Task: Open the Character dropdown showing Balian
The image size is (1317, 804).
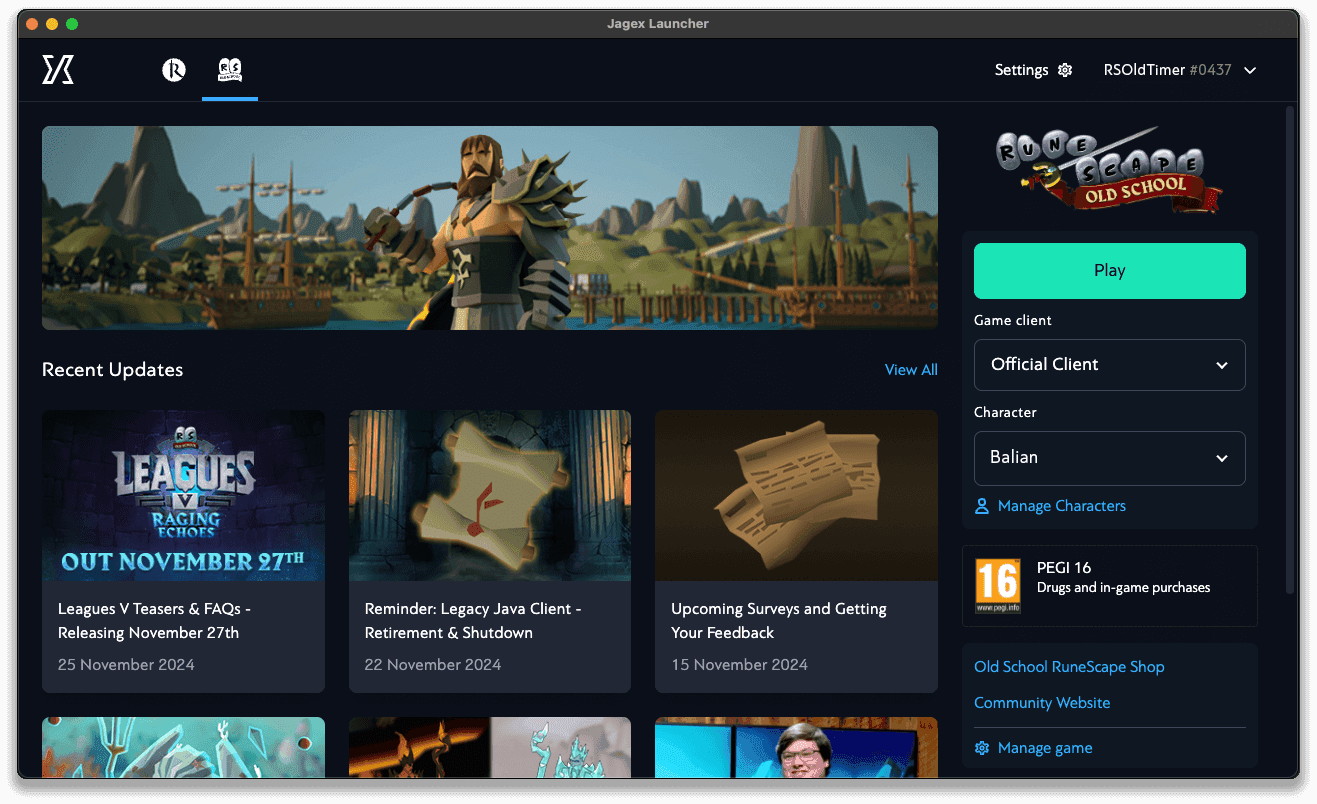Action: pos(1109,457)
